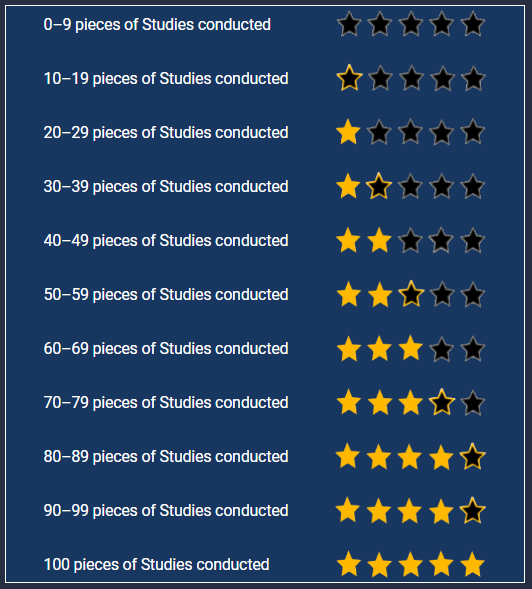Click the '100 pieces of Studies conducted' text
Screen dimensions: 532x589
[156, 564]
